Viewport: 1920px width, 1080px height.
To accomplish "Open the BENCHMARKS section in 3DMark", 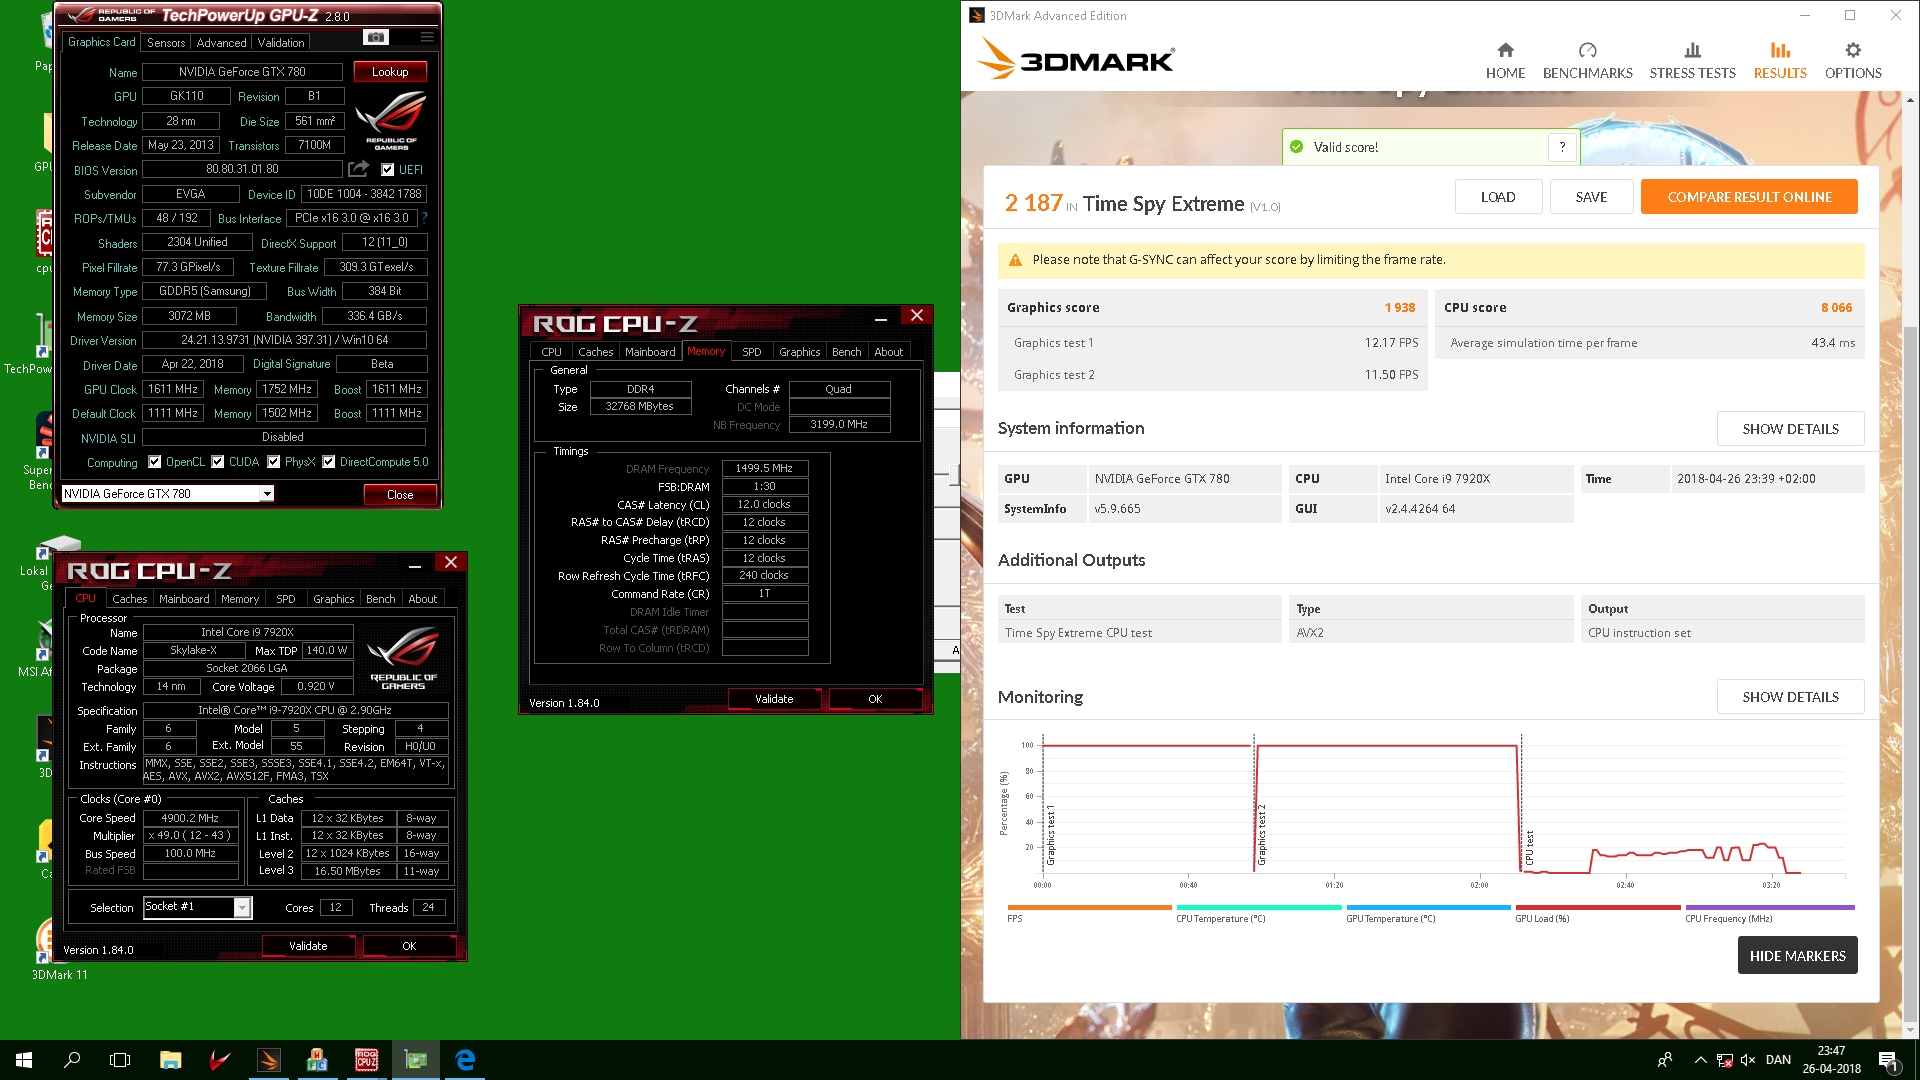I will [1587, 61].
